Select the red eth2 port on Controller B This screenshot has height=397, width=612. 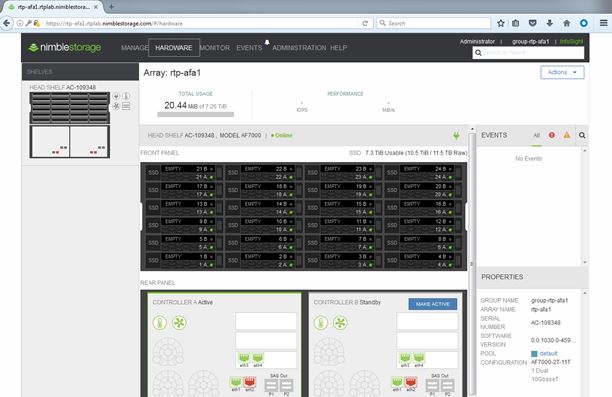click(411, 384)
